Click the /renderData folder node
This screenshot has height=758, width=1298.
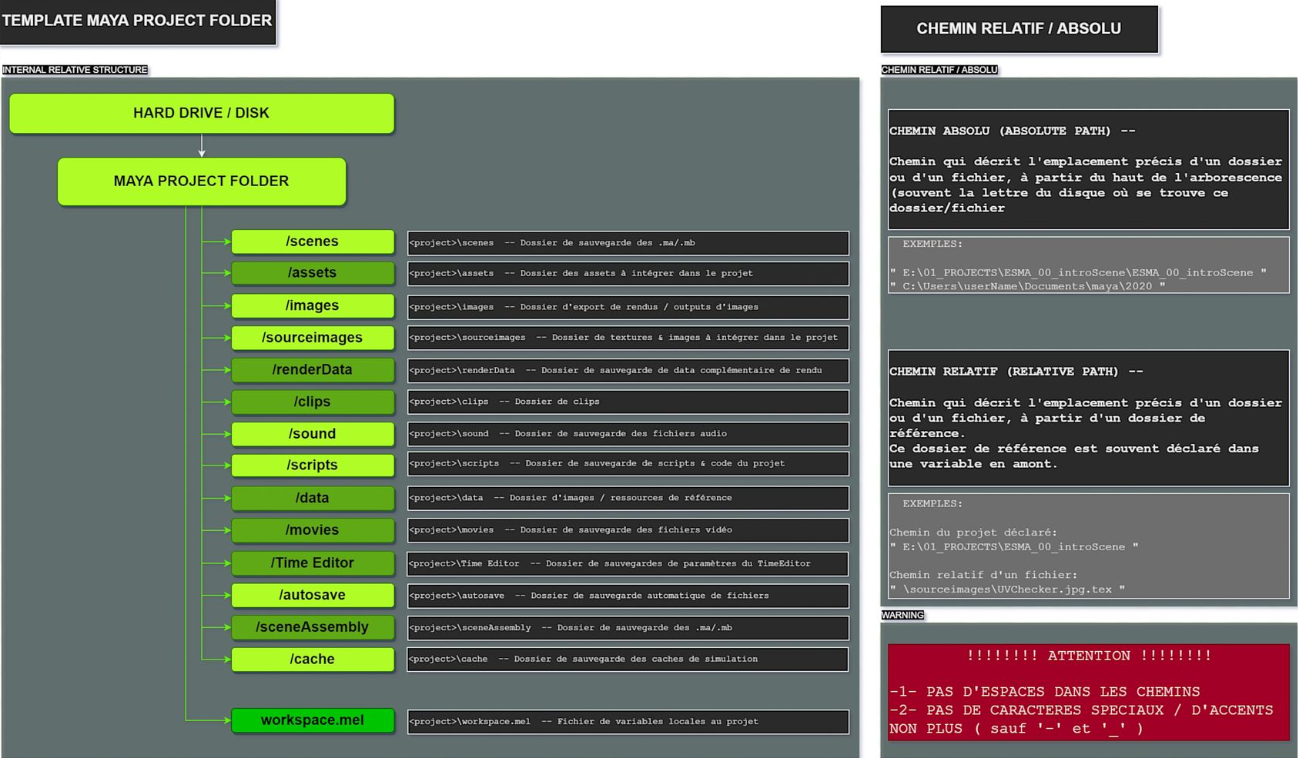pos(312,370)
